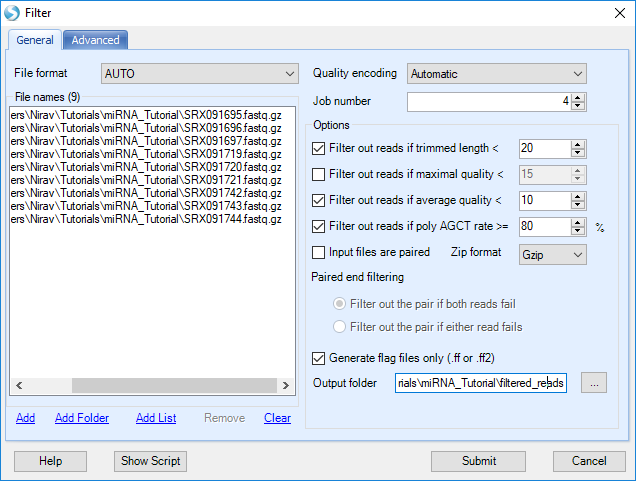The image size is (636, 481).
Task: Click the poly AGCT rate field showing 80
Action: 545,226
